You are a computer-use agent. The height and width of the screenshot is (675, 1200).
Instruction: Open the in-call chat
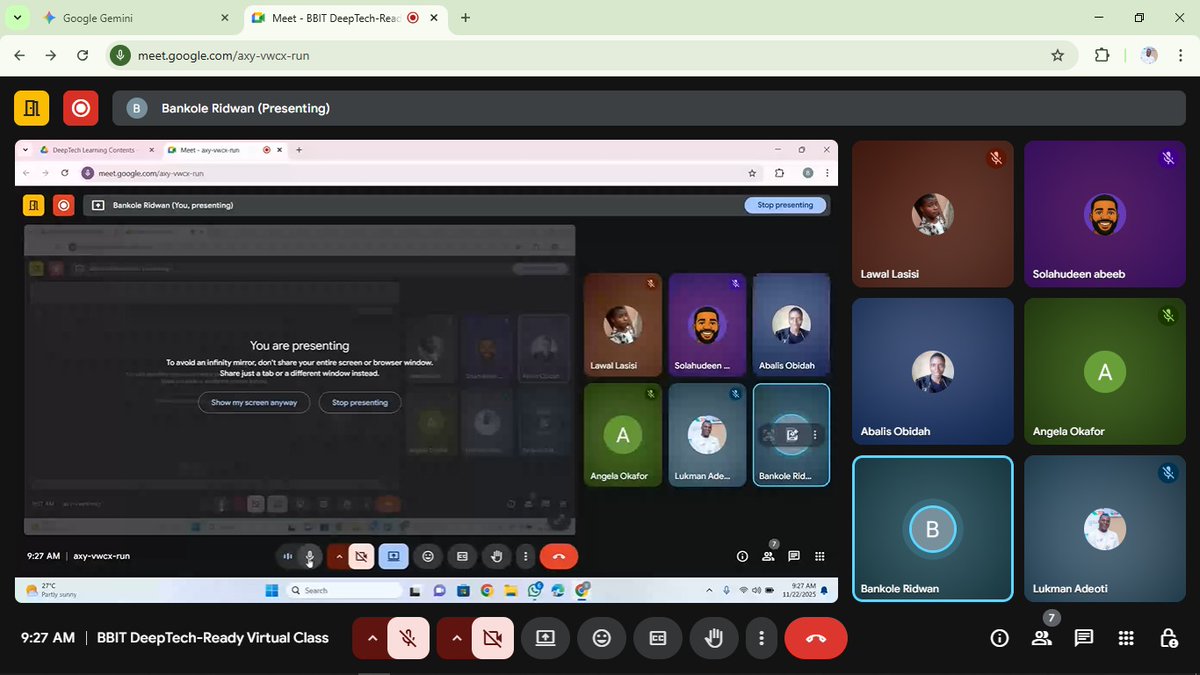[1083, 637]
